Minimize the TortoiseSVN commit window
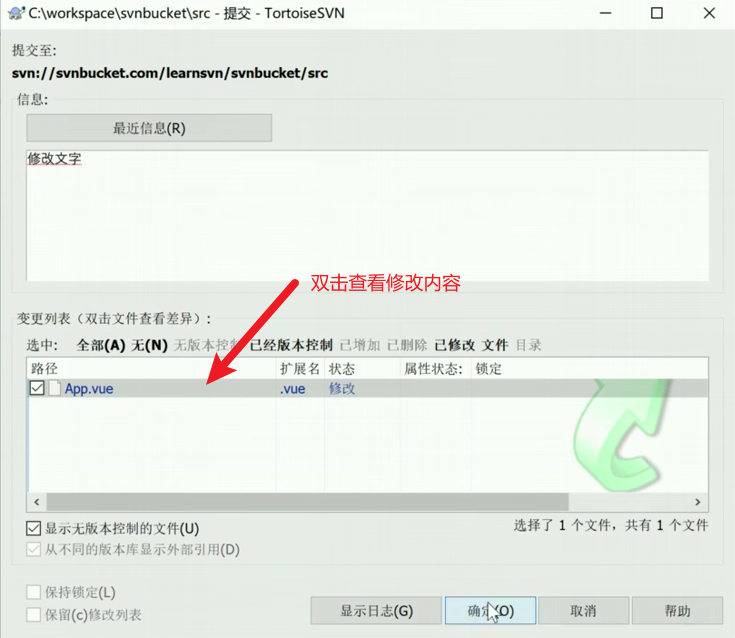The image size is (735, 638). tap(606, 13)
